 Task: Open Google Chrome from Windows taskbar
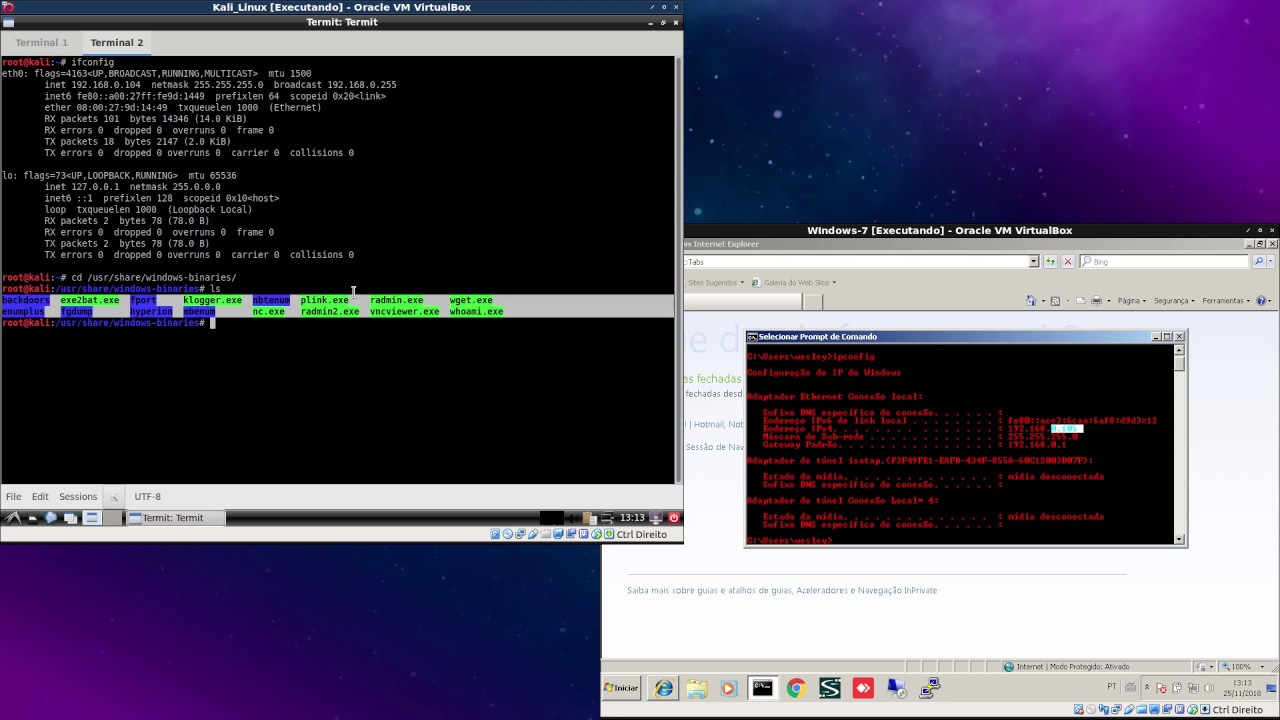(796, 688)
